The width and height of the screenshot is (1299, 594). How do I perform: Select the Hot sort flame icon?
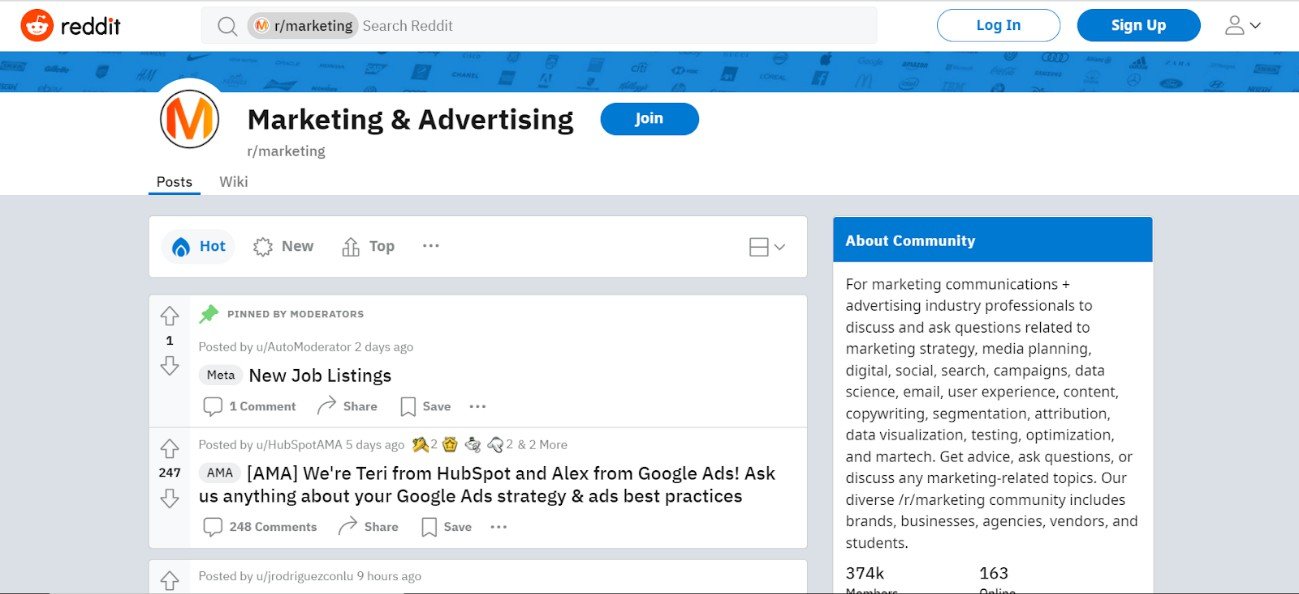coord(182,245)
